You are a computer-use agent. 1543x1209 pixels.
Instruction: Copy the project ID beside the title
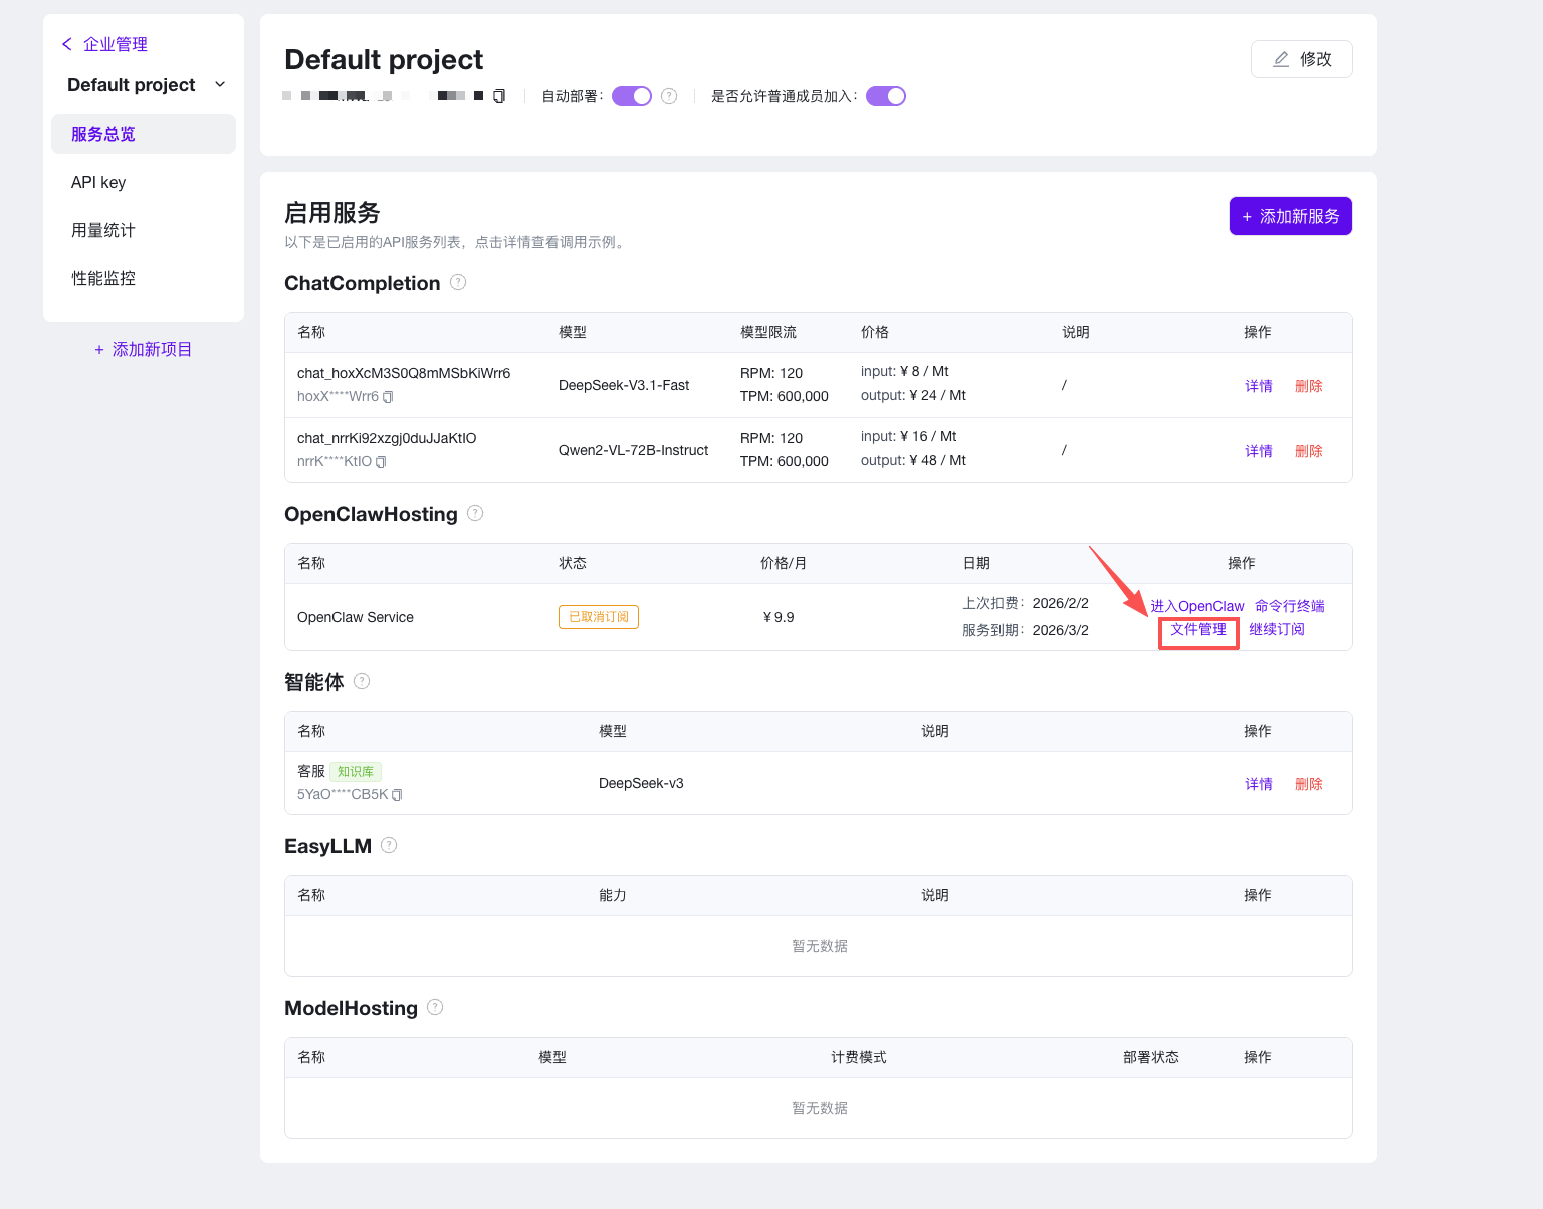tap(499, 96)
